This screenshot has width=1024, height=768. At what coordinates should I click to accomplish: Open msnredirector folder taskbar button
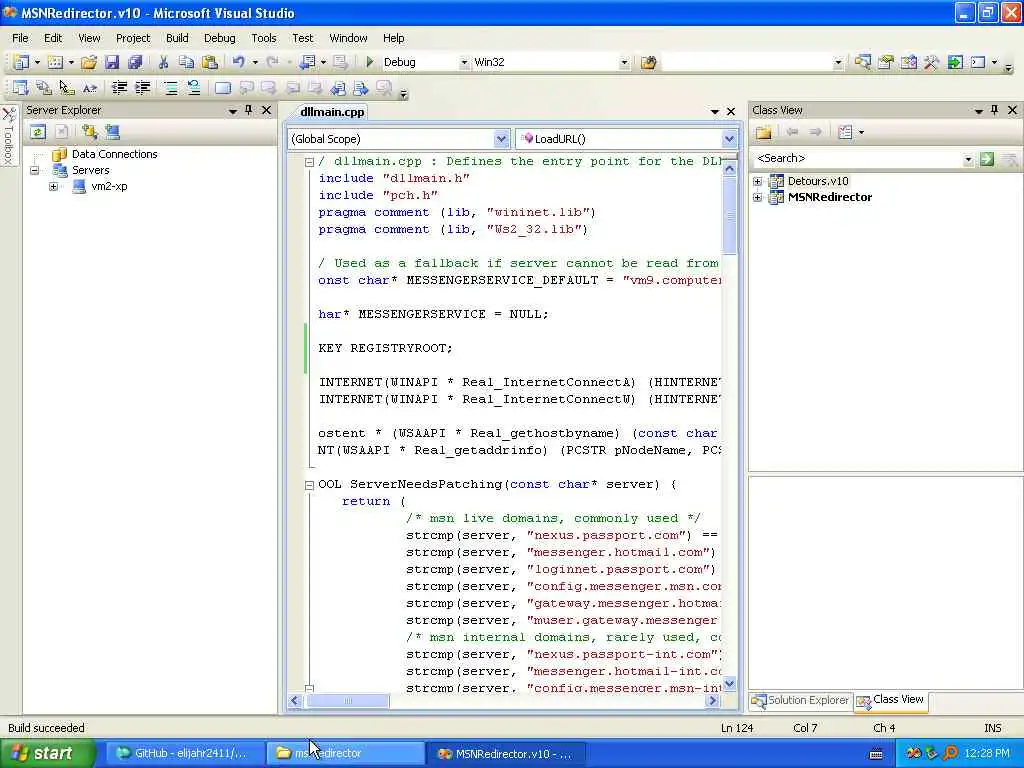pyautogui.click(x=345, y=753)
